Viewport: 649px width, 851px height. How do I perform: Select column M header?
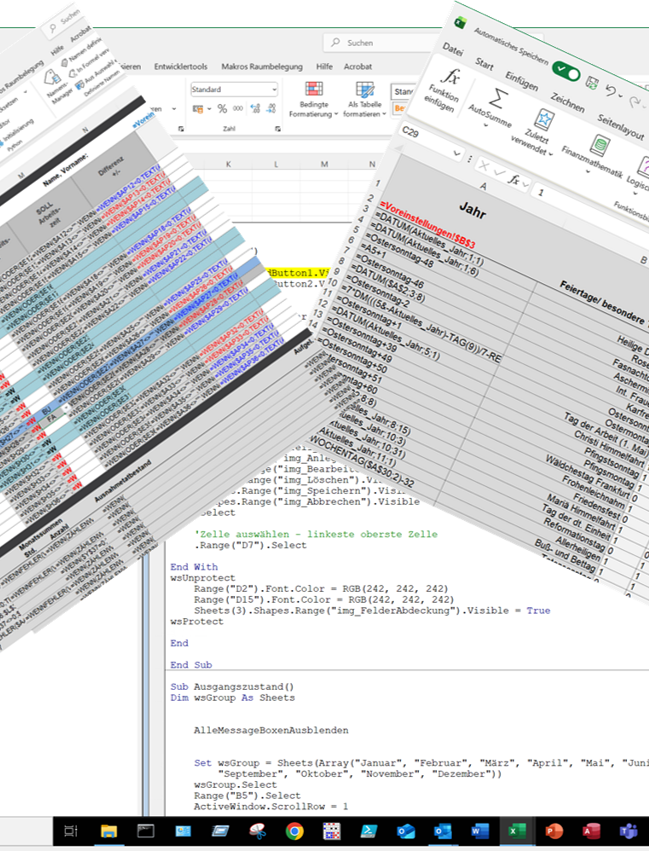point(324,164)
